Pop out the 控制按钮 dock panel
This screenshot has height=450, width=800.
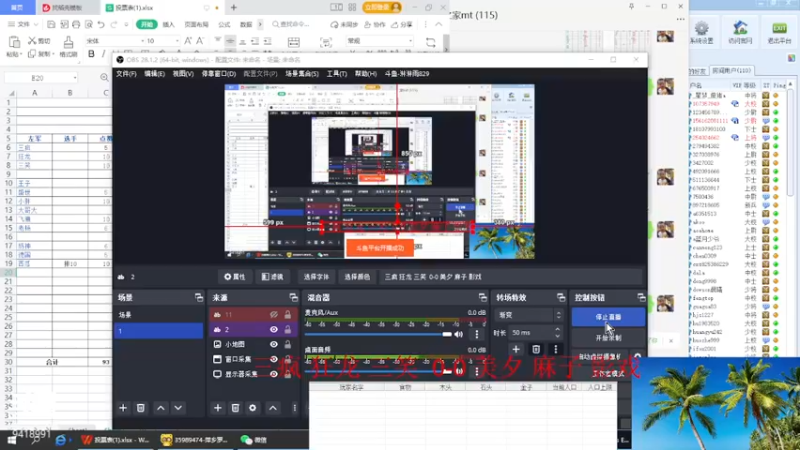coord(641,297)
